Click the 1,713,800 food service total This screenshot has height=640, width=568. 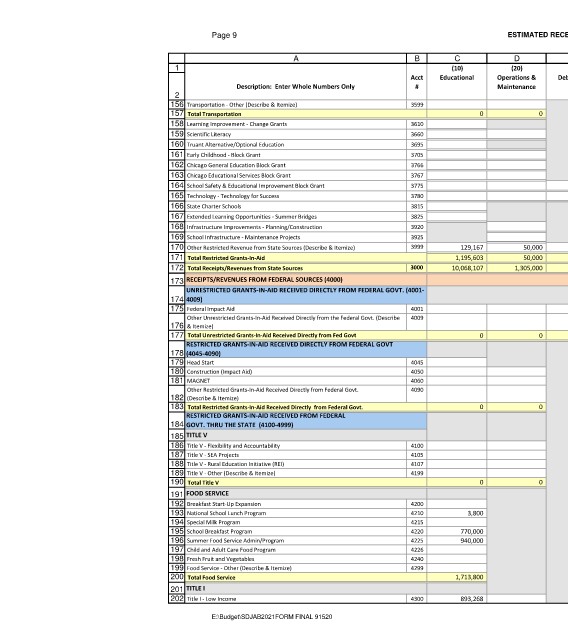pos(470,577)
